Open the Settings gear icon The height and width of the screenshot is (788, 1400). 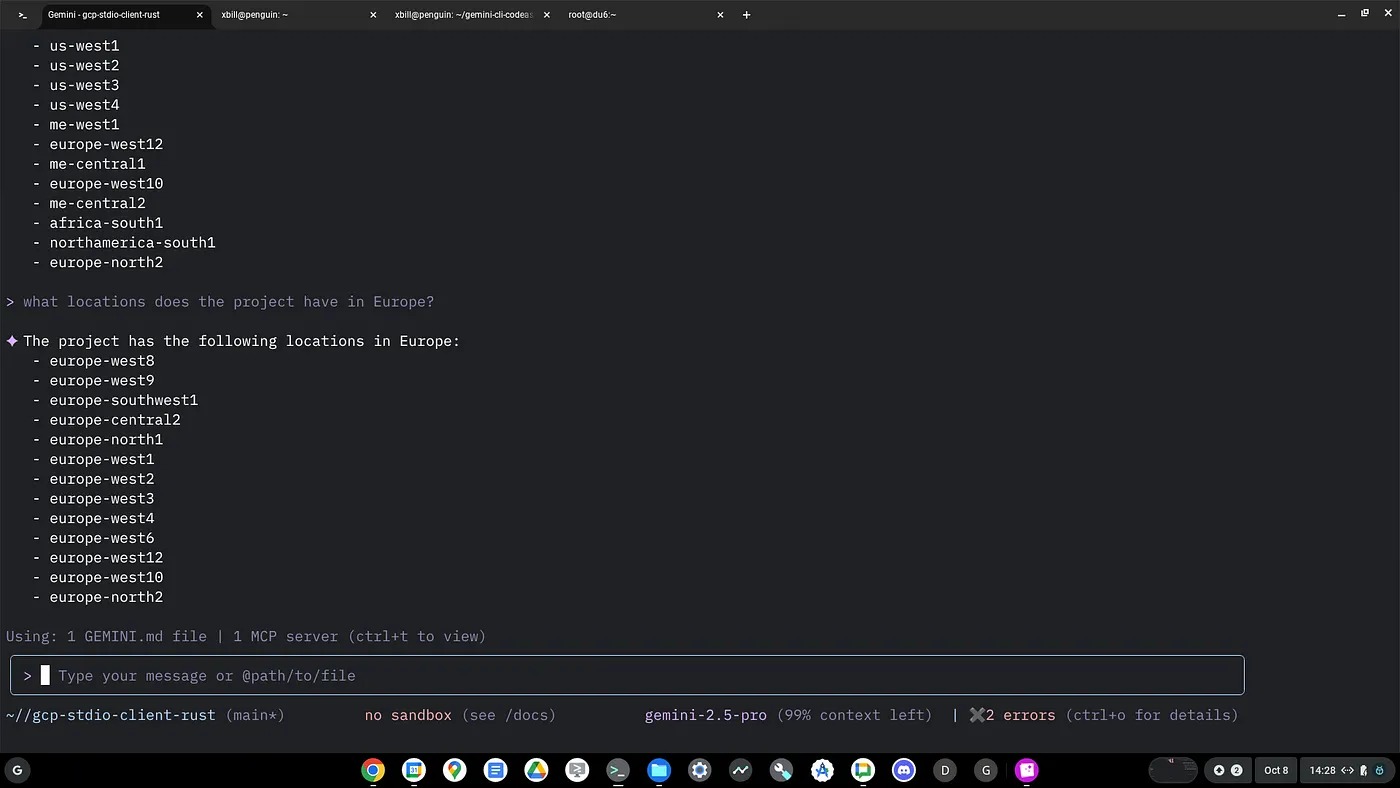(699, 770)
